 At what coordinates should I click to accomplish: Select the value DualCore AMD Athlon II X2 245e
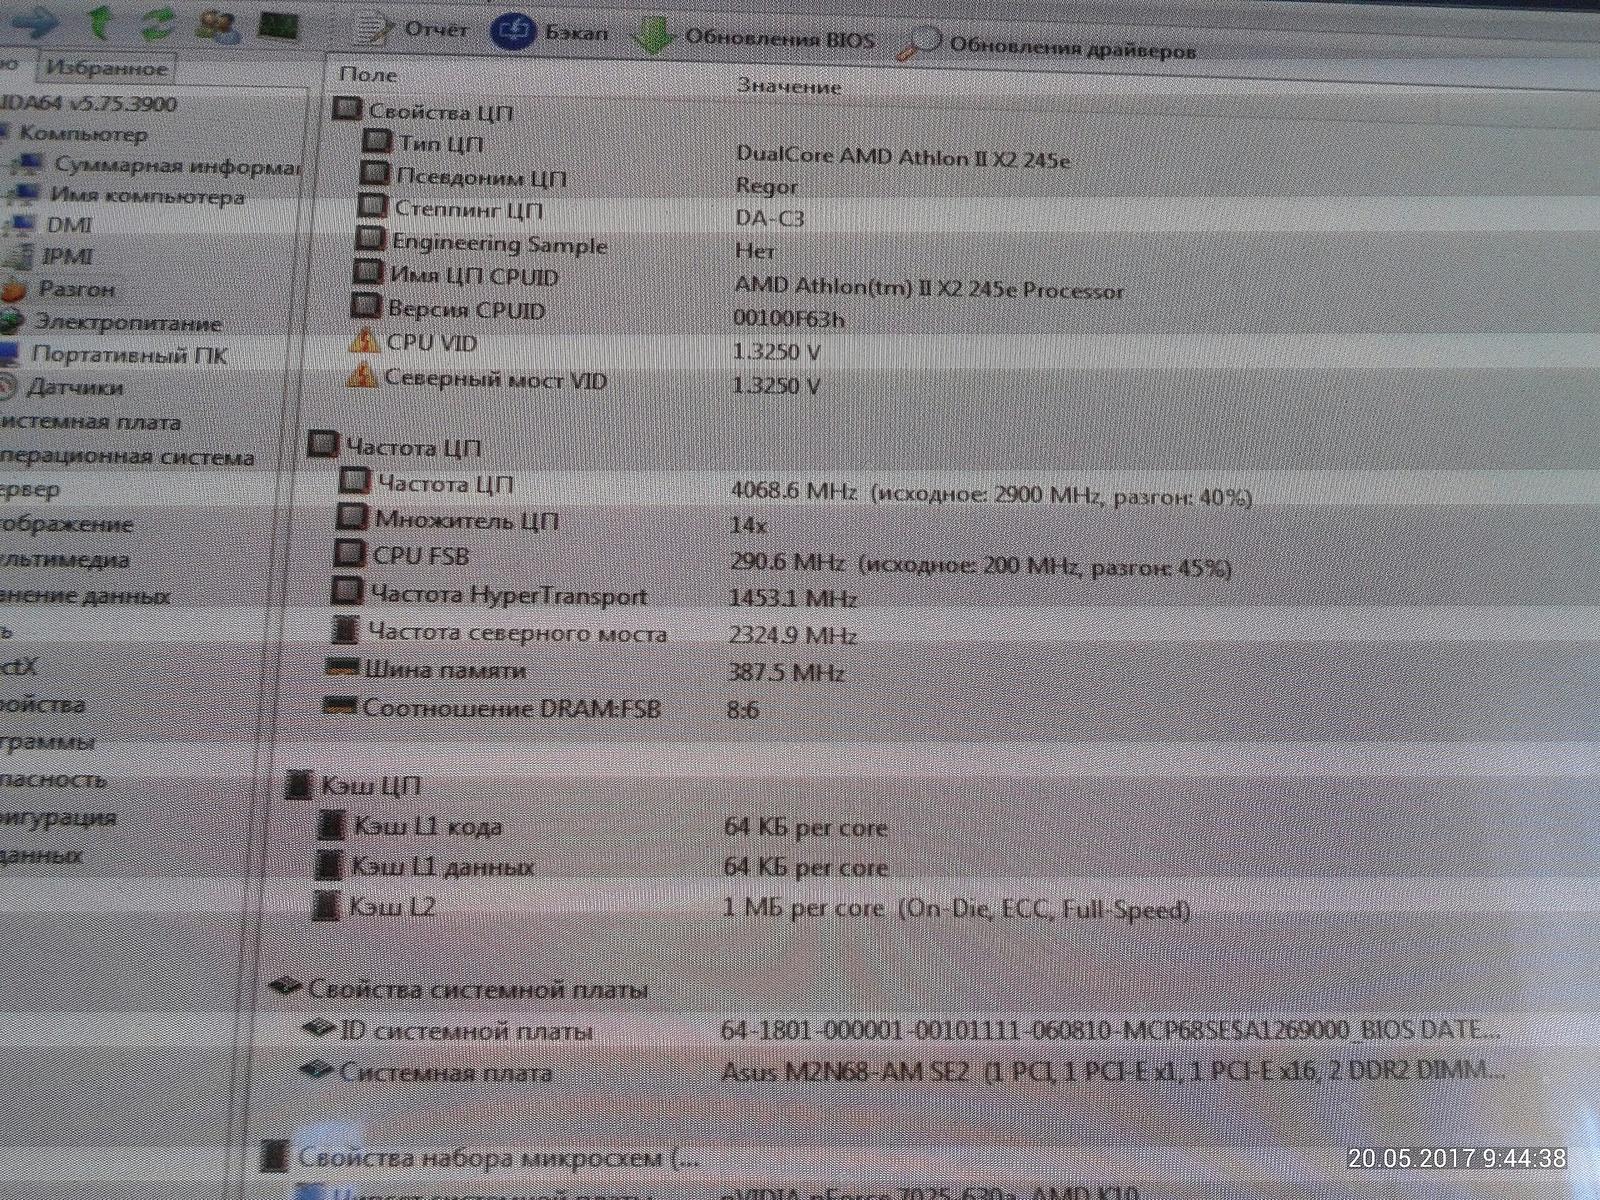tap(903, 158)
